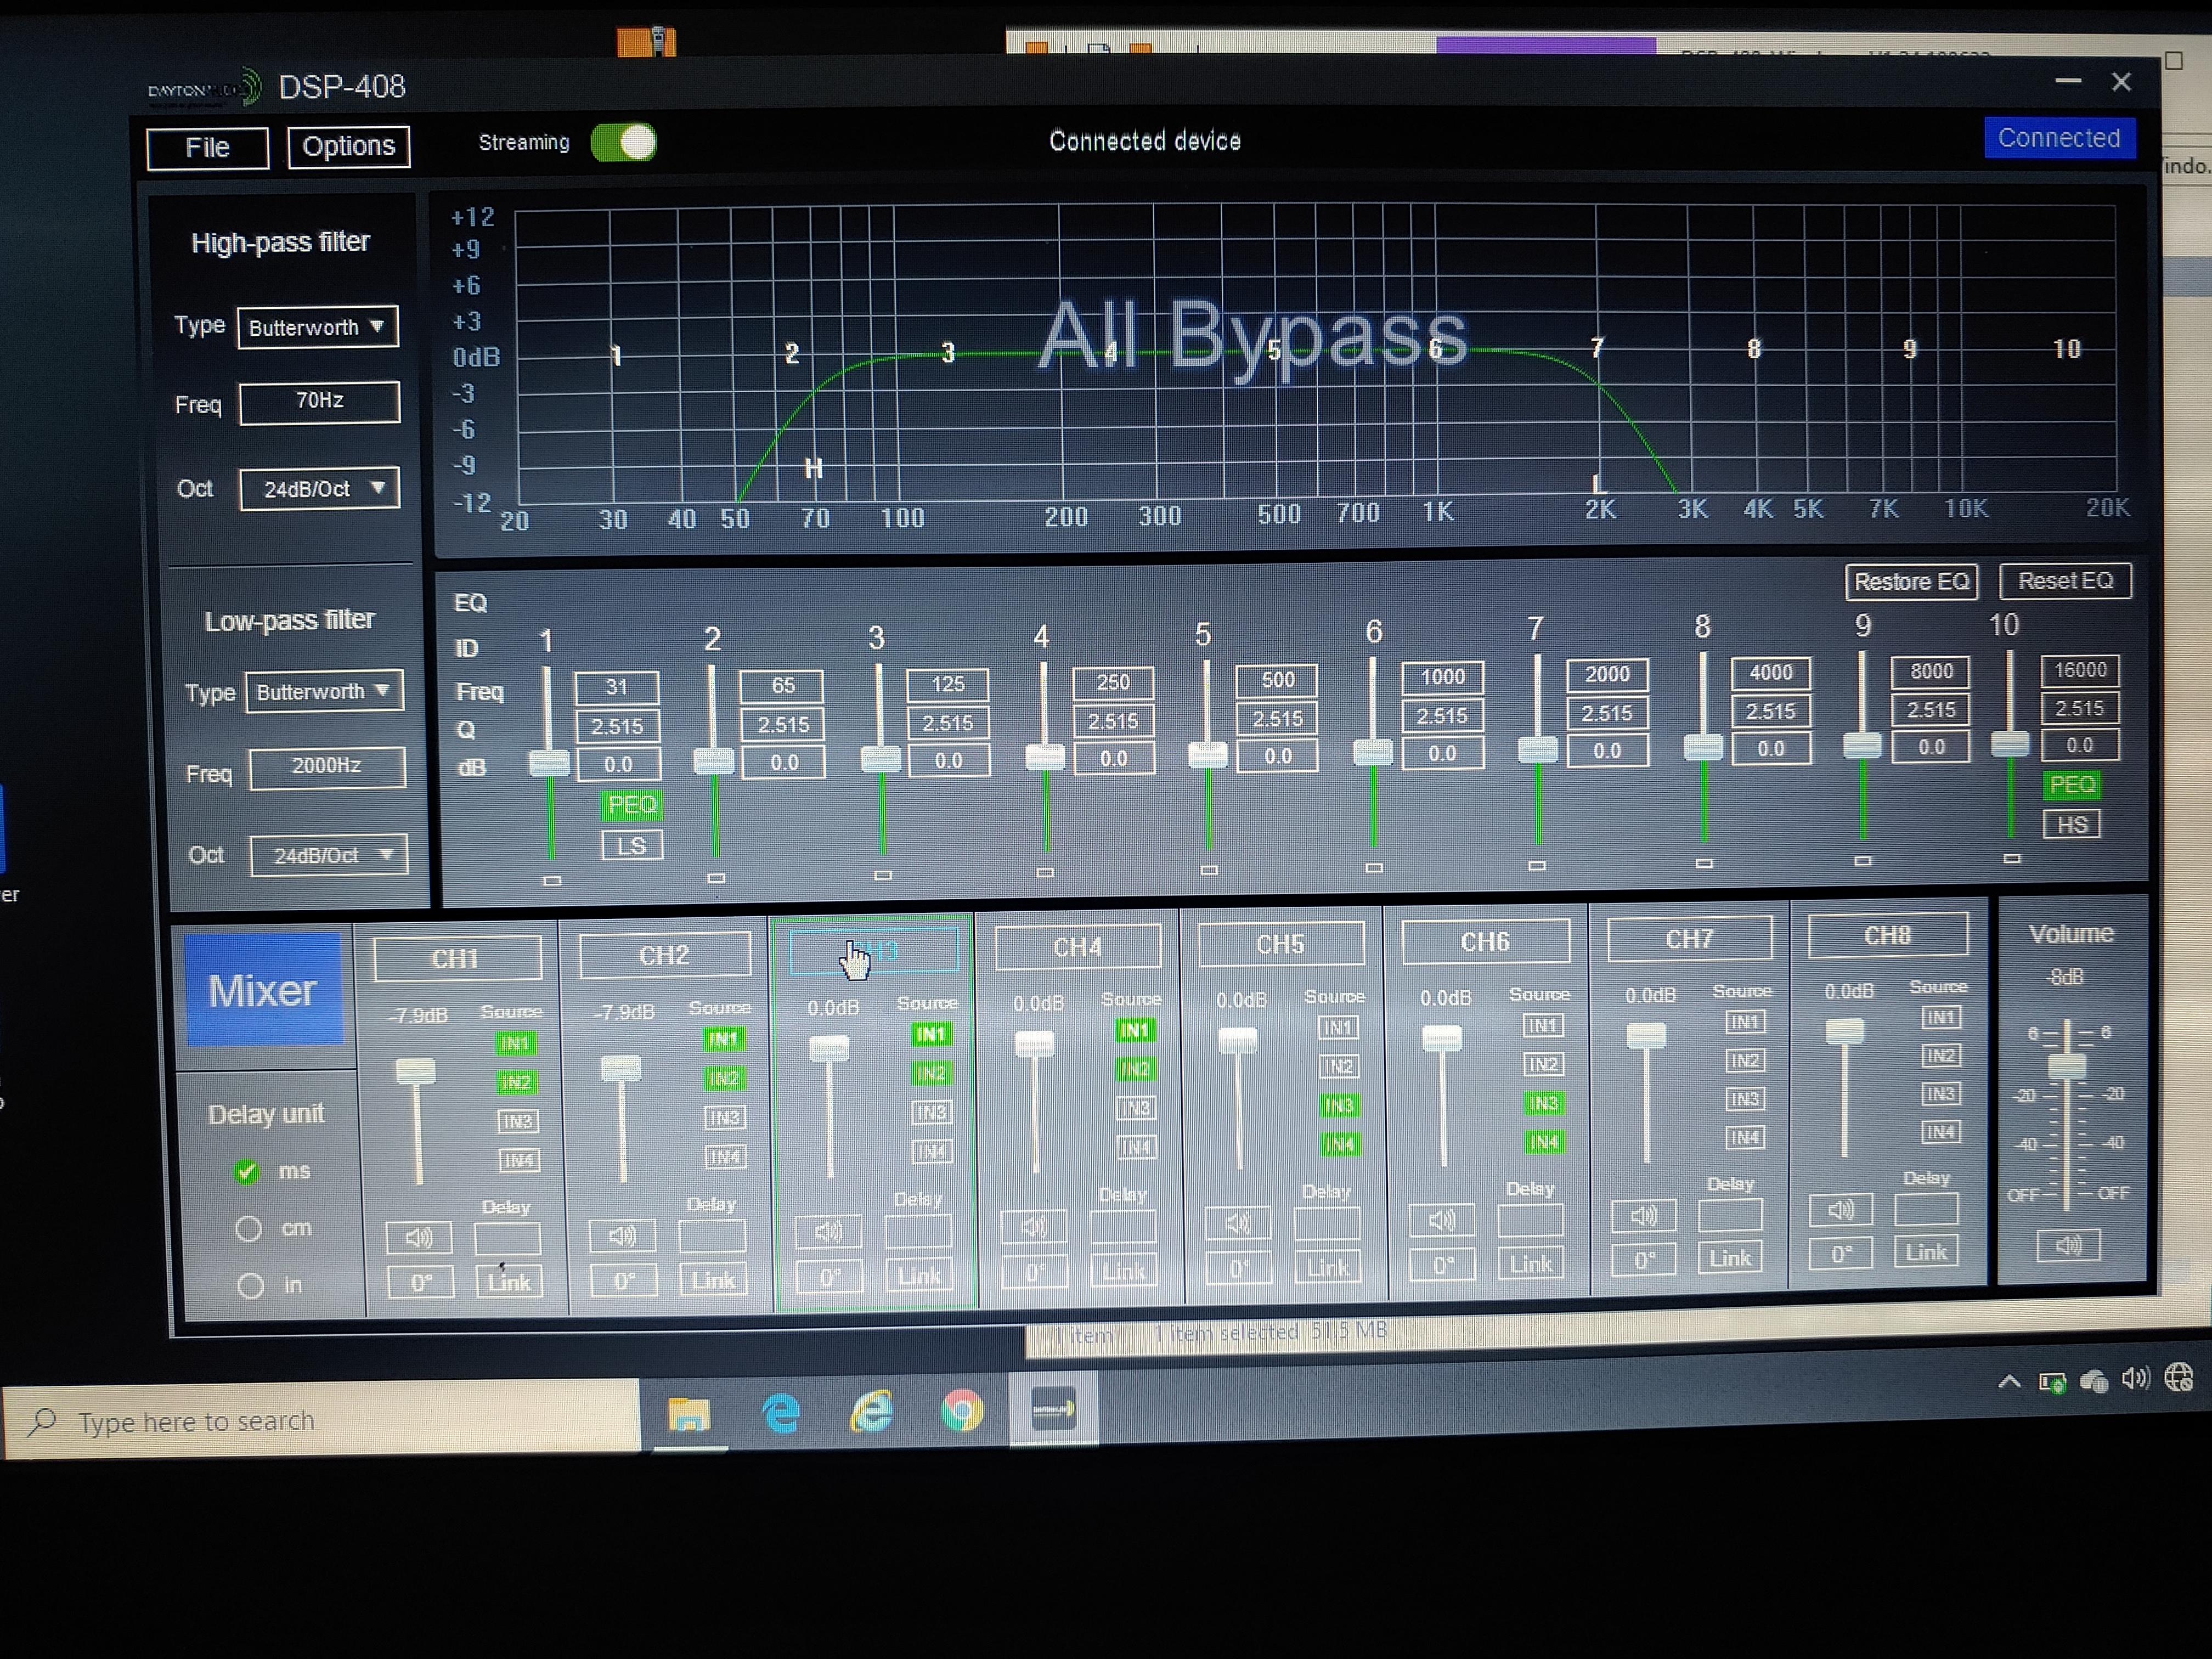Open the File menu
This screenshot has height=1659, width=2212.
pos(207,148)
